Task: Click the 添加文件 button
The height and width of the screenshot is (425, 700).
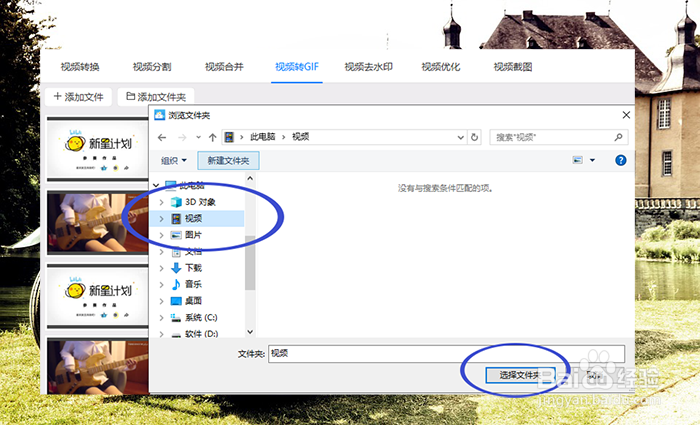Action: pyautogui.click(x=79, y=97)
